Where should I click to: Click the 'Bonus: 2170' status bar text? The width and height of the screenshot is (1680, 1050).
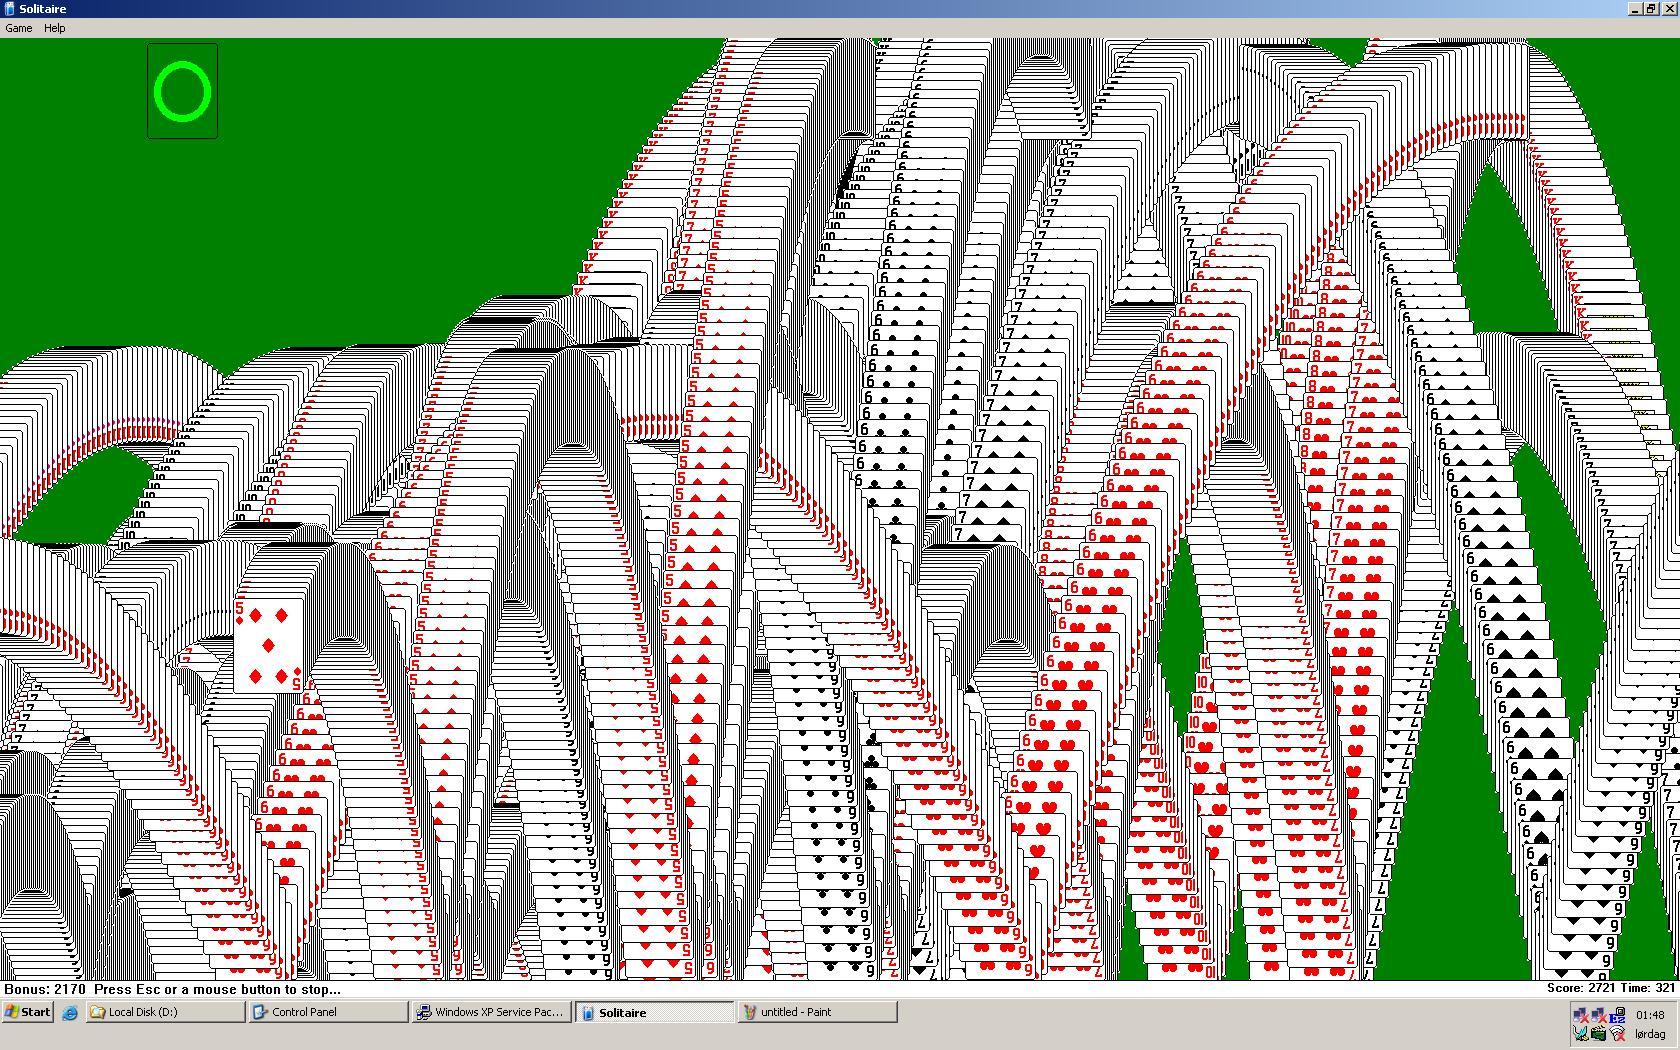point(45,989)
